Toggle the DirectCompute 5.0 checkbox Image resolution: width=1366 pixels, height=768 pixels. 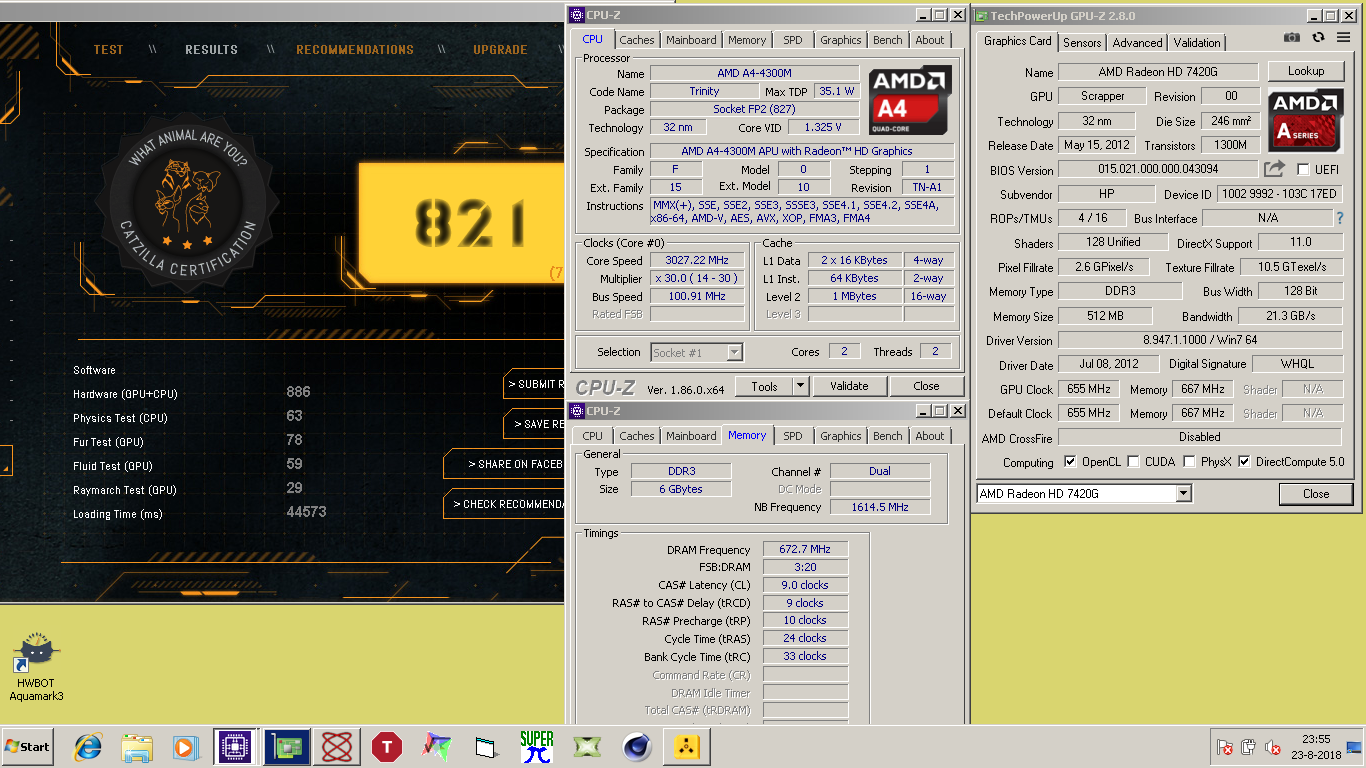1245,462
